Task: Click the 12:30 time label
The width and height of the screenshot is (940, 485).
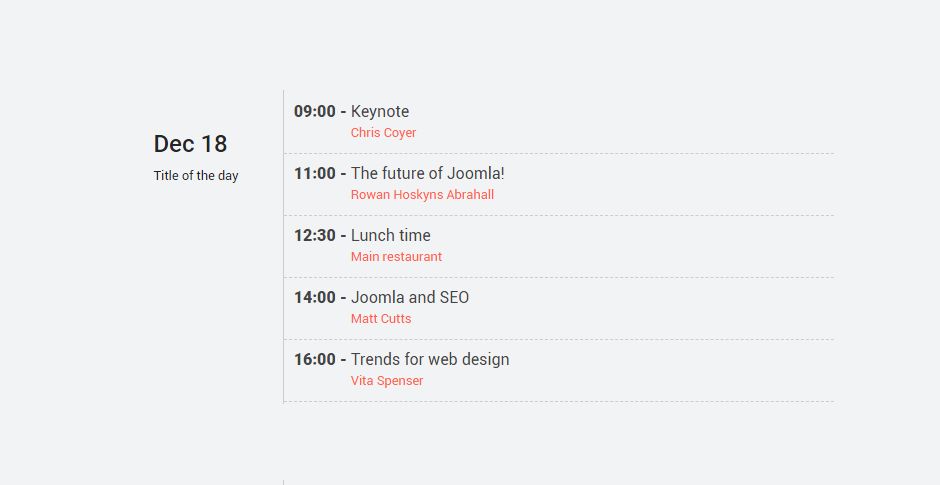Action: pos(315,235)
